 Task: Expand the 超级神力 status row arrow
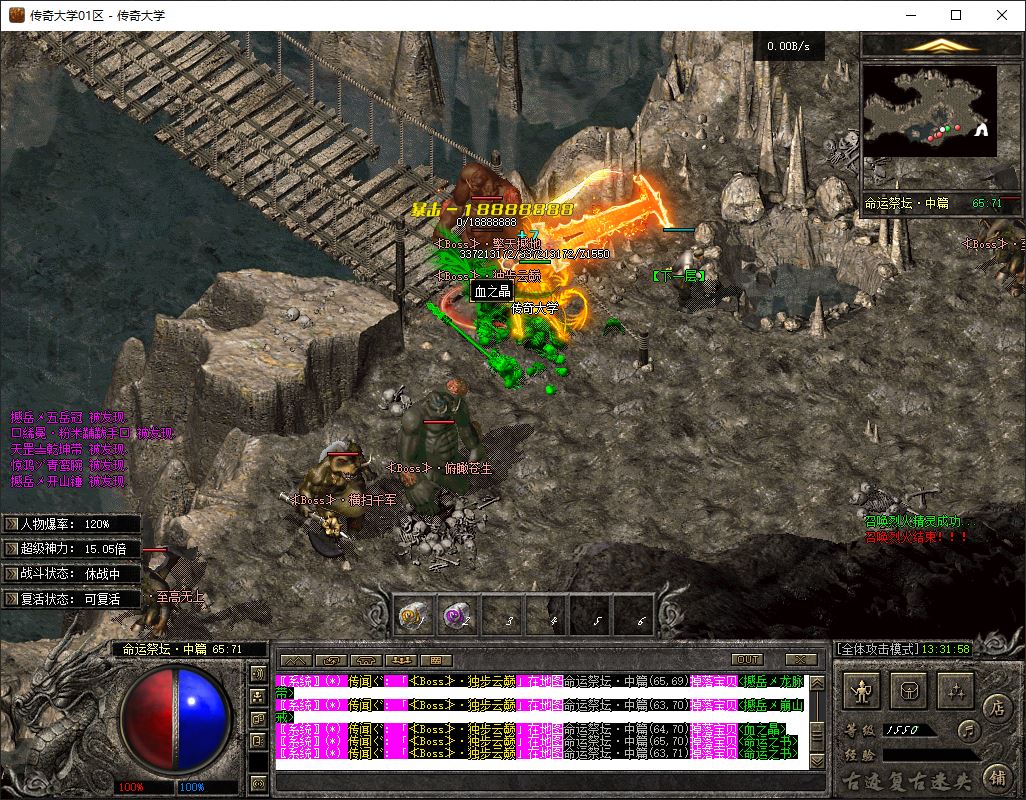tap(12, 549)
